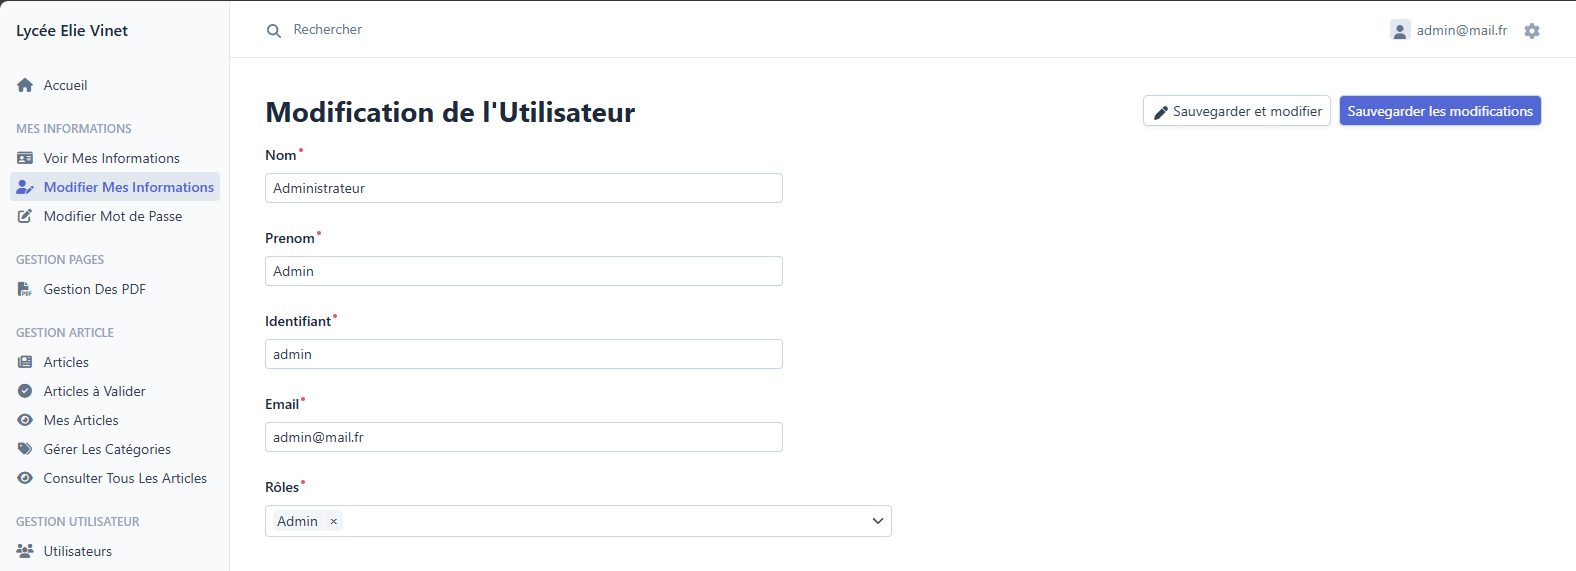The width and height of the screenshot is (1576, 571).
Task: Click the Lycée Elie Vinet site title
Action: [x=72, y=31]
